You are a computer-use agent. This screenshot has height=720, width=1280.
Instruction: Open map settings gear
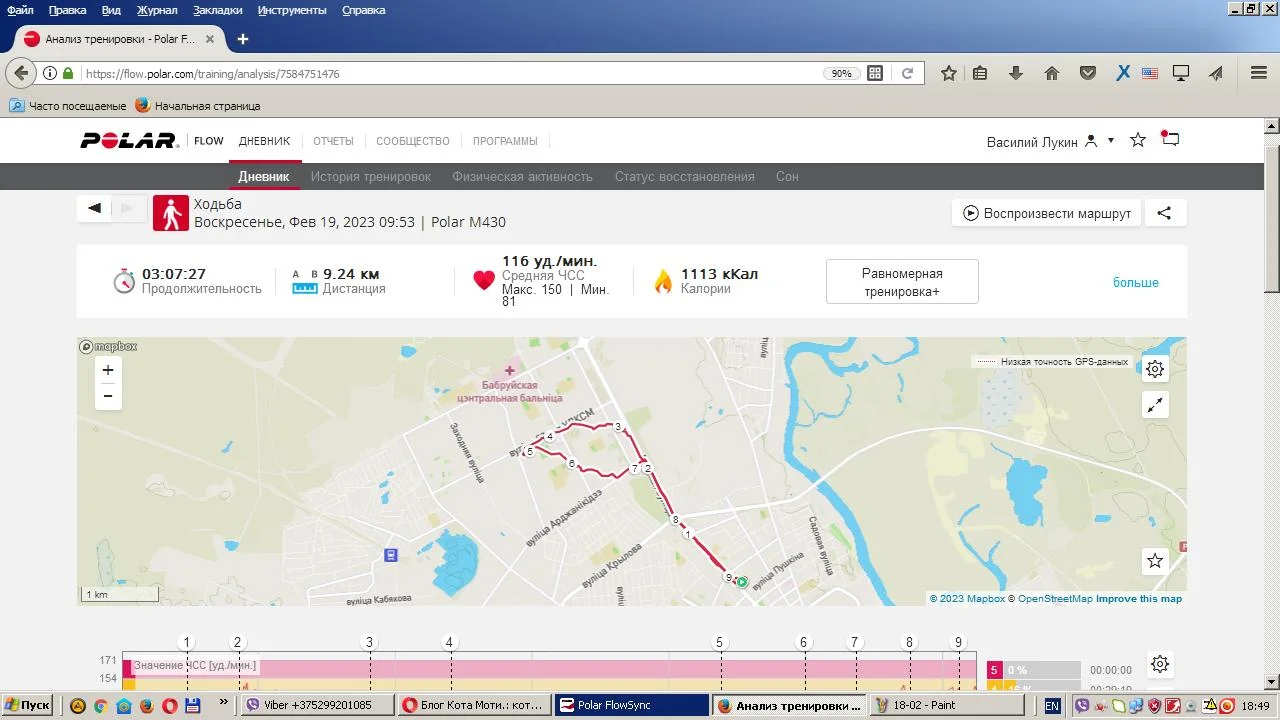pos(1155,369)
